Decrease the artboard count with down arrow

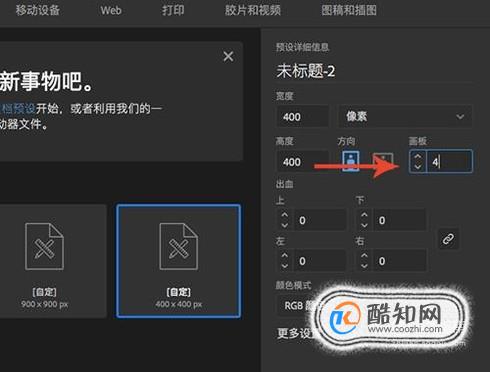[418, 166]
